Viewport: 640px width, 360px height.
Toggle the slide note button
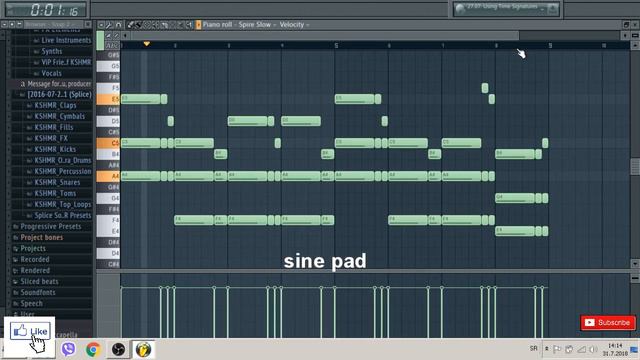coord(109,36)
